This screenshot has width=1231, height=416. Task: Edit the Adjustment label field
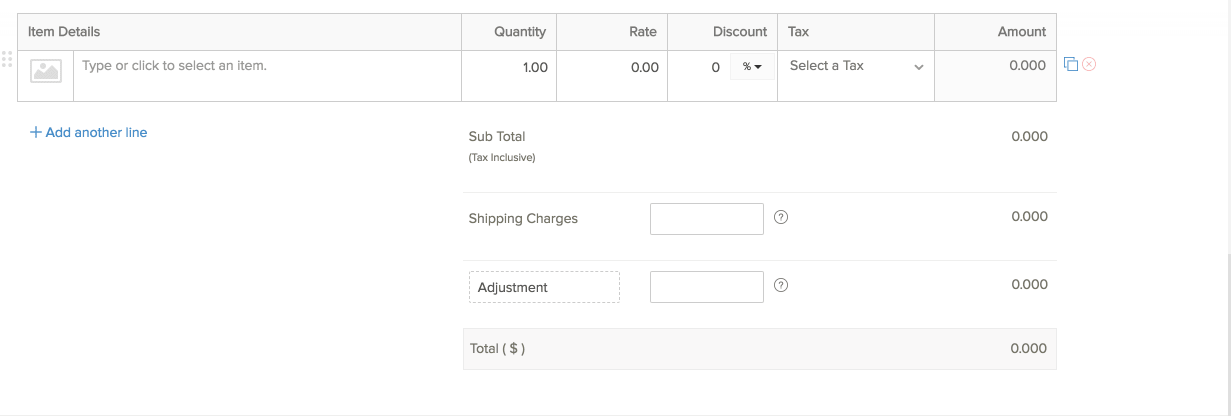pos(544,287)
